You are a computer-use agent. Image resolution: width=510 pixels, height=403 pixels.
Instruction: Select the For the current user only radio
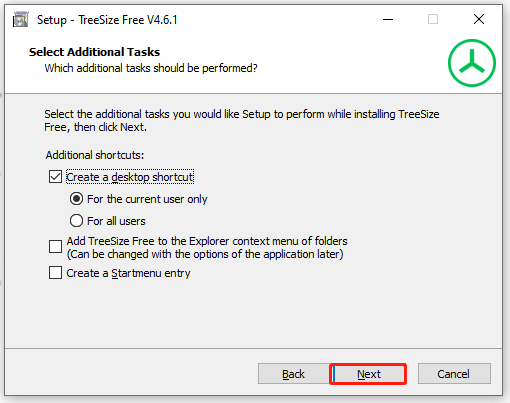pos(76,199)
